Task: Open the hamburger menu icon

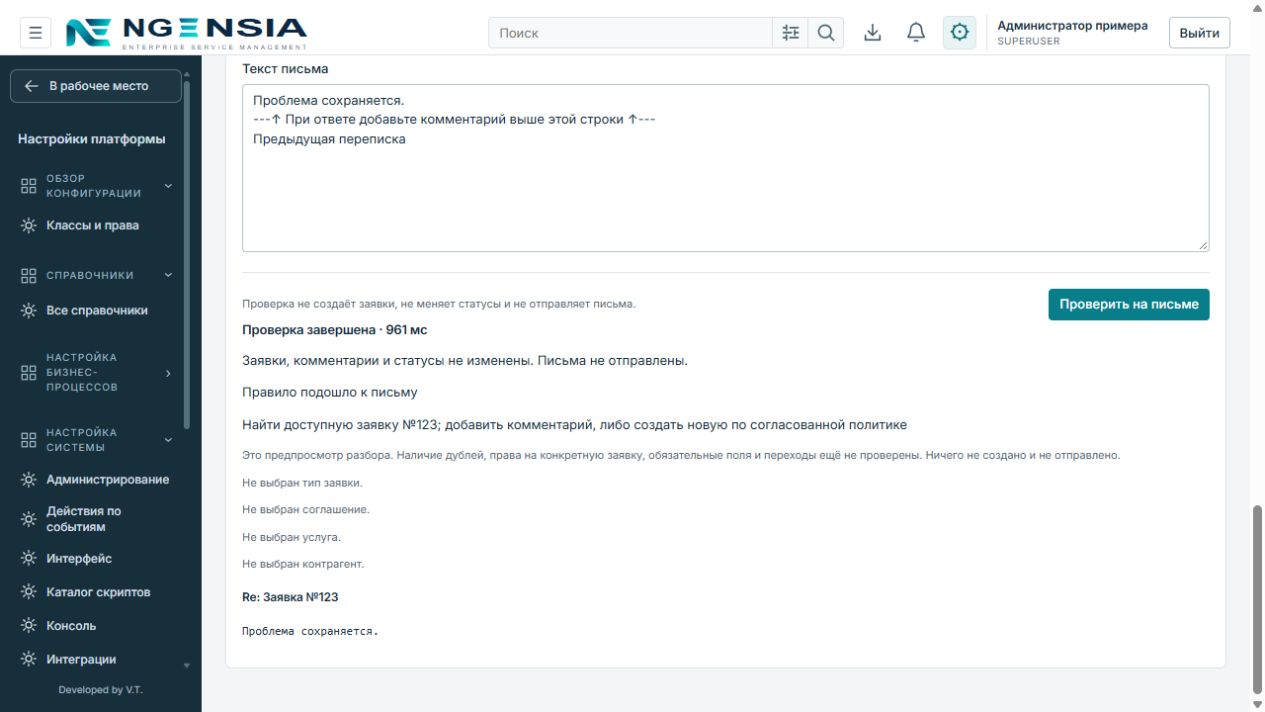Action: (x=35, y=33)
